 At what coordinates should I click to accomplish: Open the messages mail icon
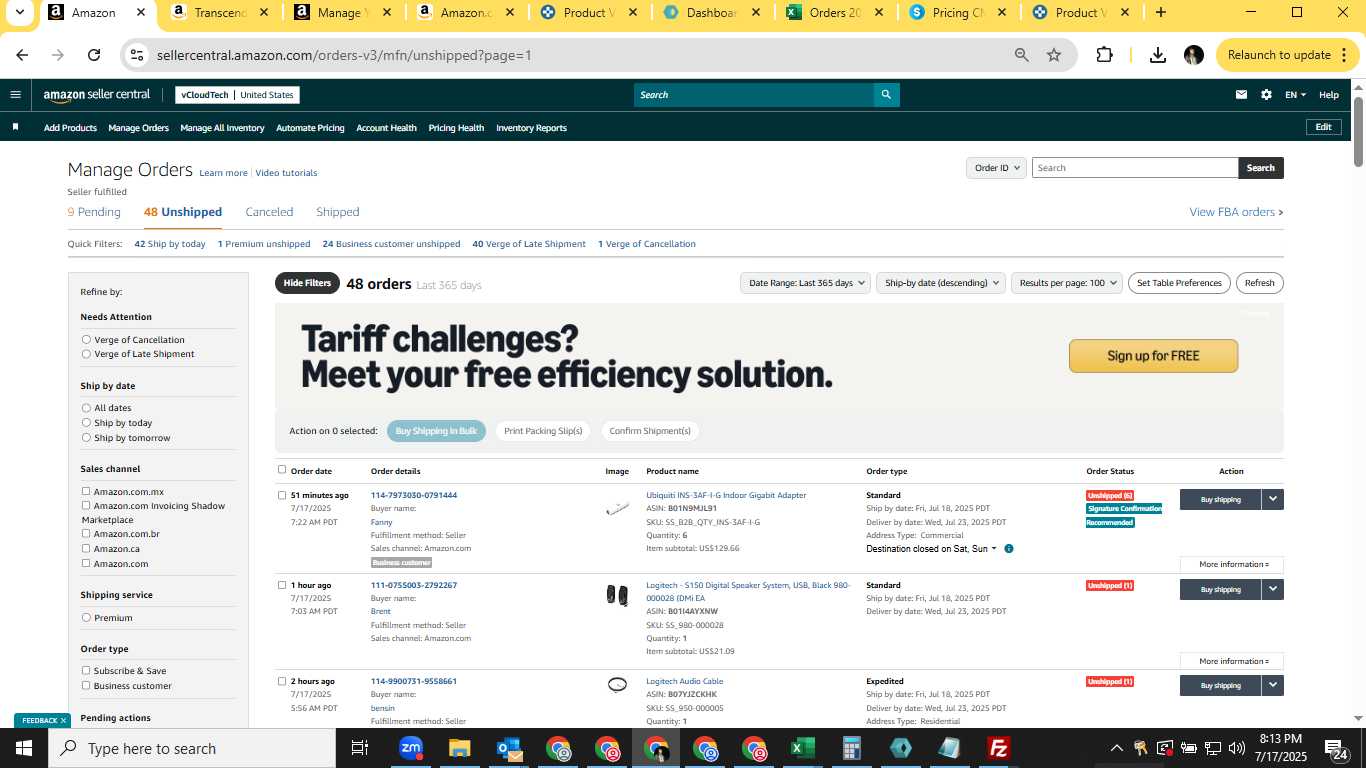point(1241,95)
